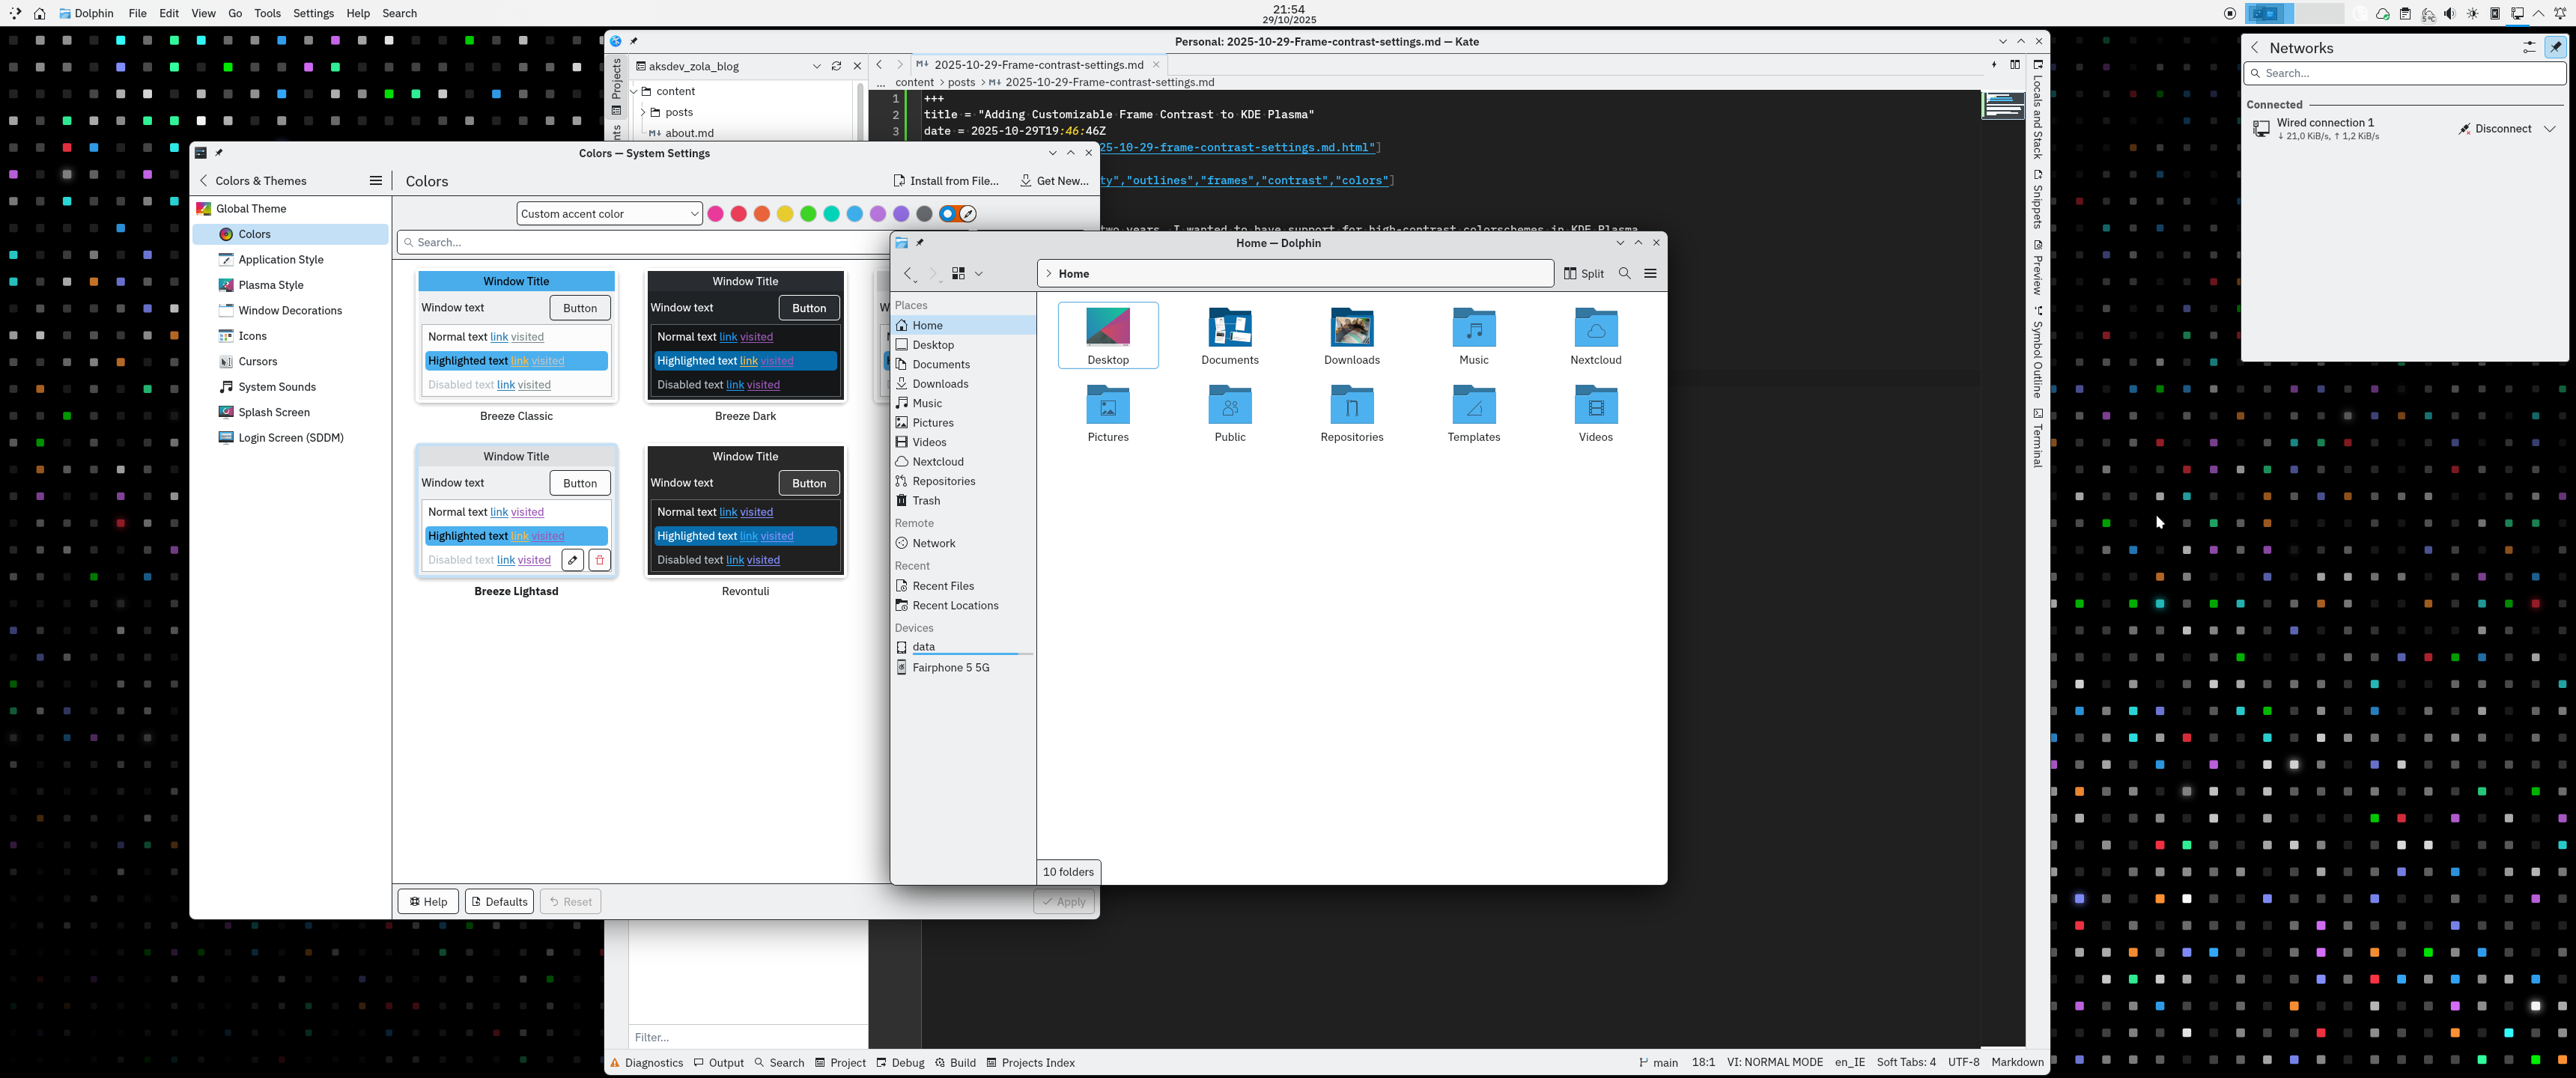Viewport: 2576px width, 1078px height.
Task: Click the Split view button in Dolphin
Action: click(1584, 273)
